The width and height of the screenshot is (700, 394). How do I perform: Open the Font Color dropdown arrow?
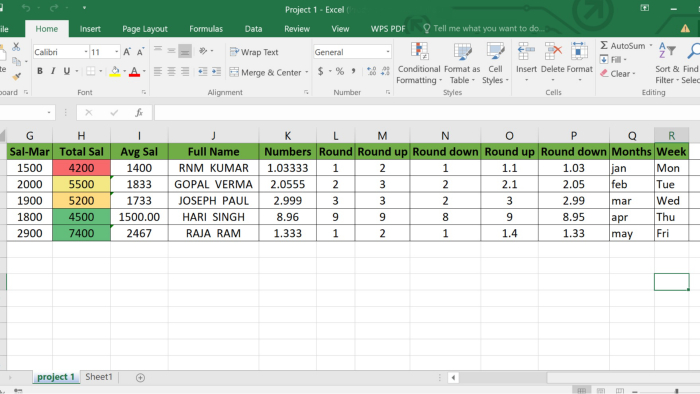(x=144, y=71)
